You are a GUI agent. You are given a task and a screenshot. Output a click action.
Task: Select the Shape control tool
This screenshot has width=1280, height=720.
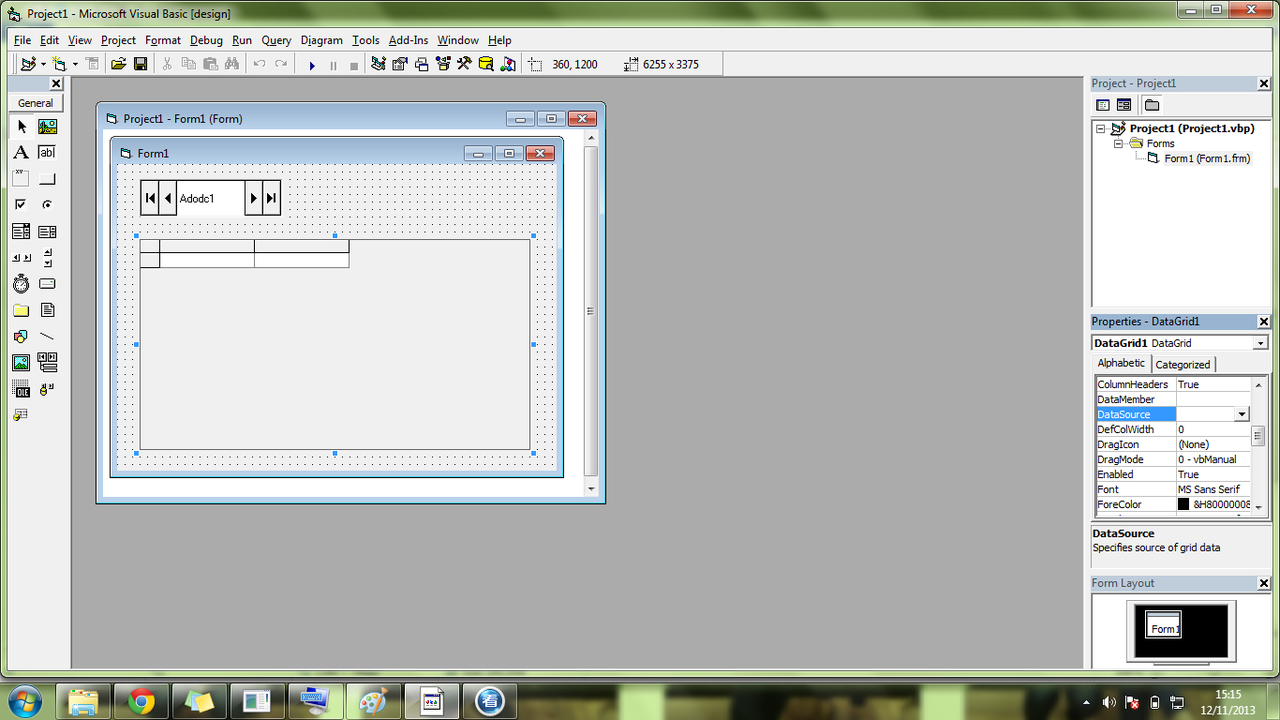point(21,336)
